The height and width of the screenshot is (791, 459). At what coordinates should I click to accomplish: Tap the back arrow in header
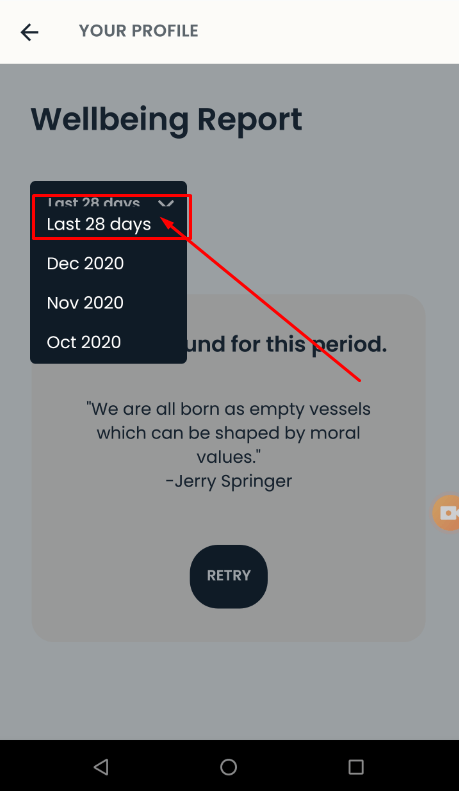tap(29, 32)
